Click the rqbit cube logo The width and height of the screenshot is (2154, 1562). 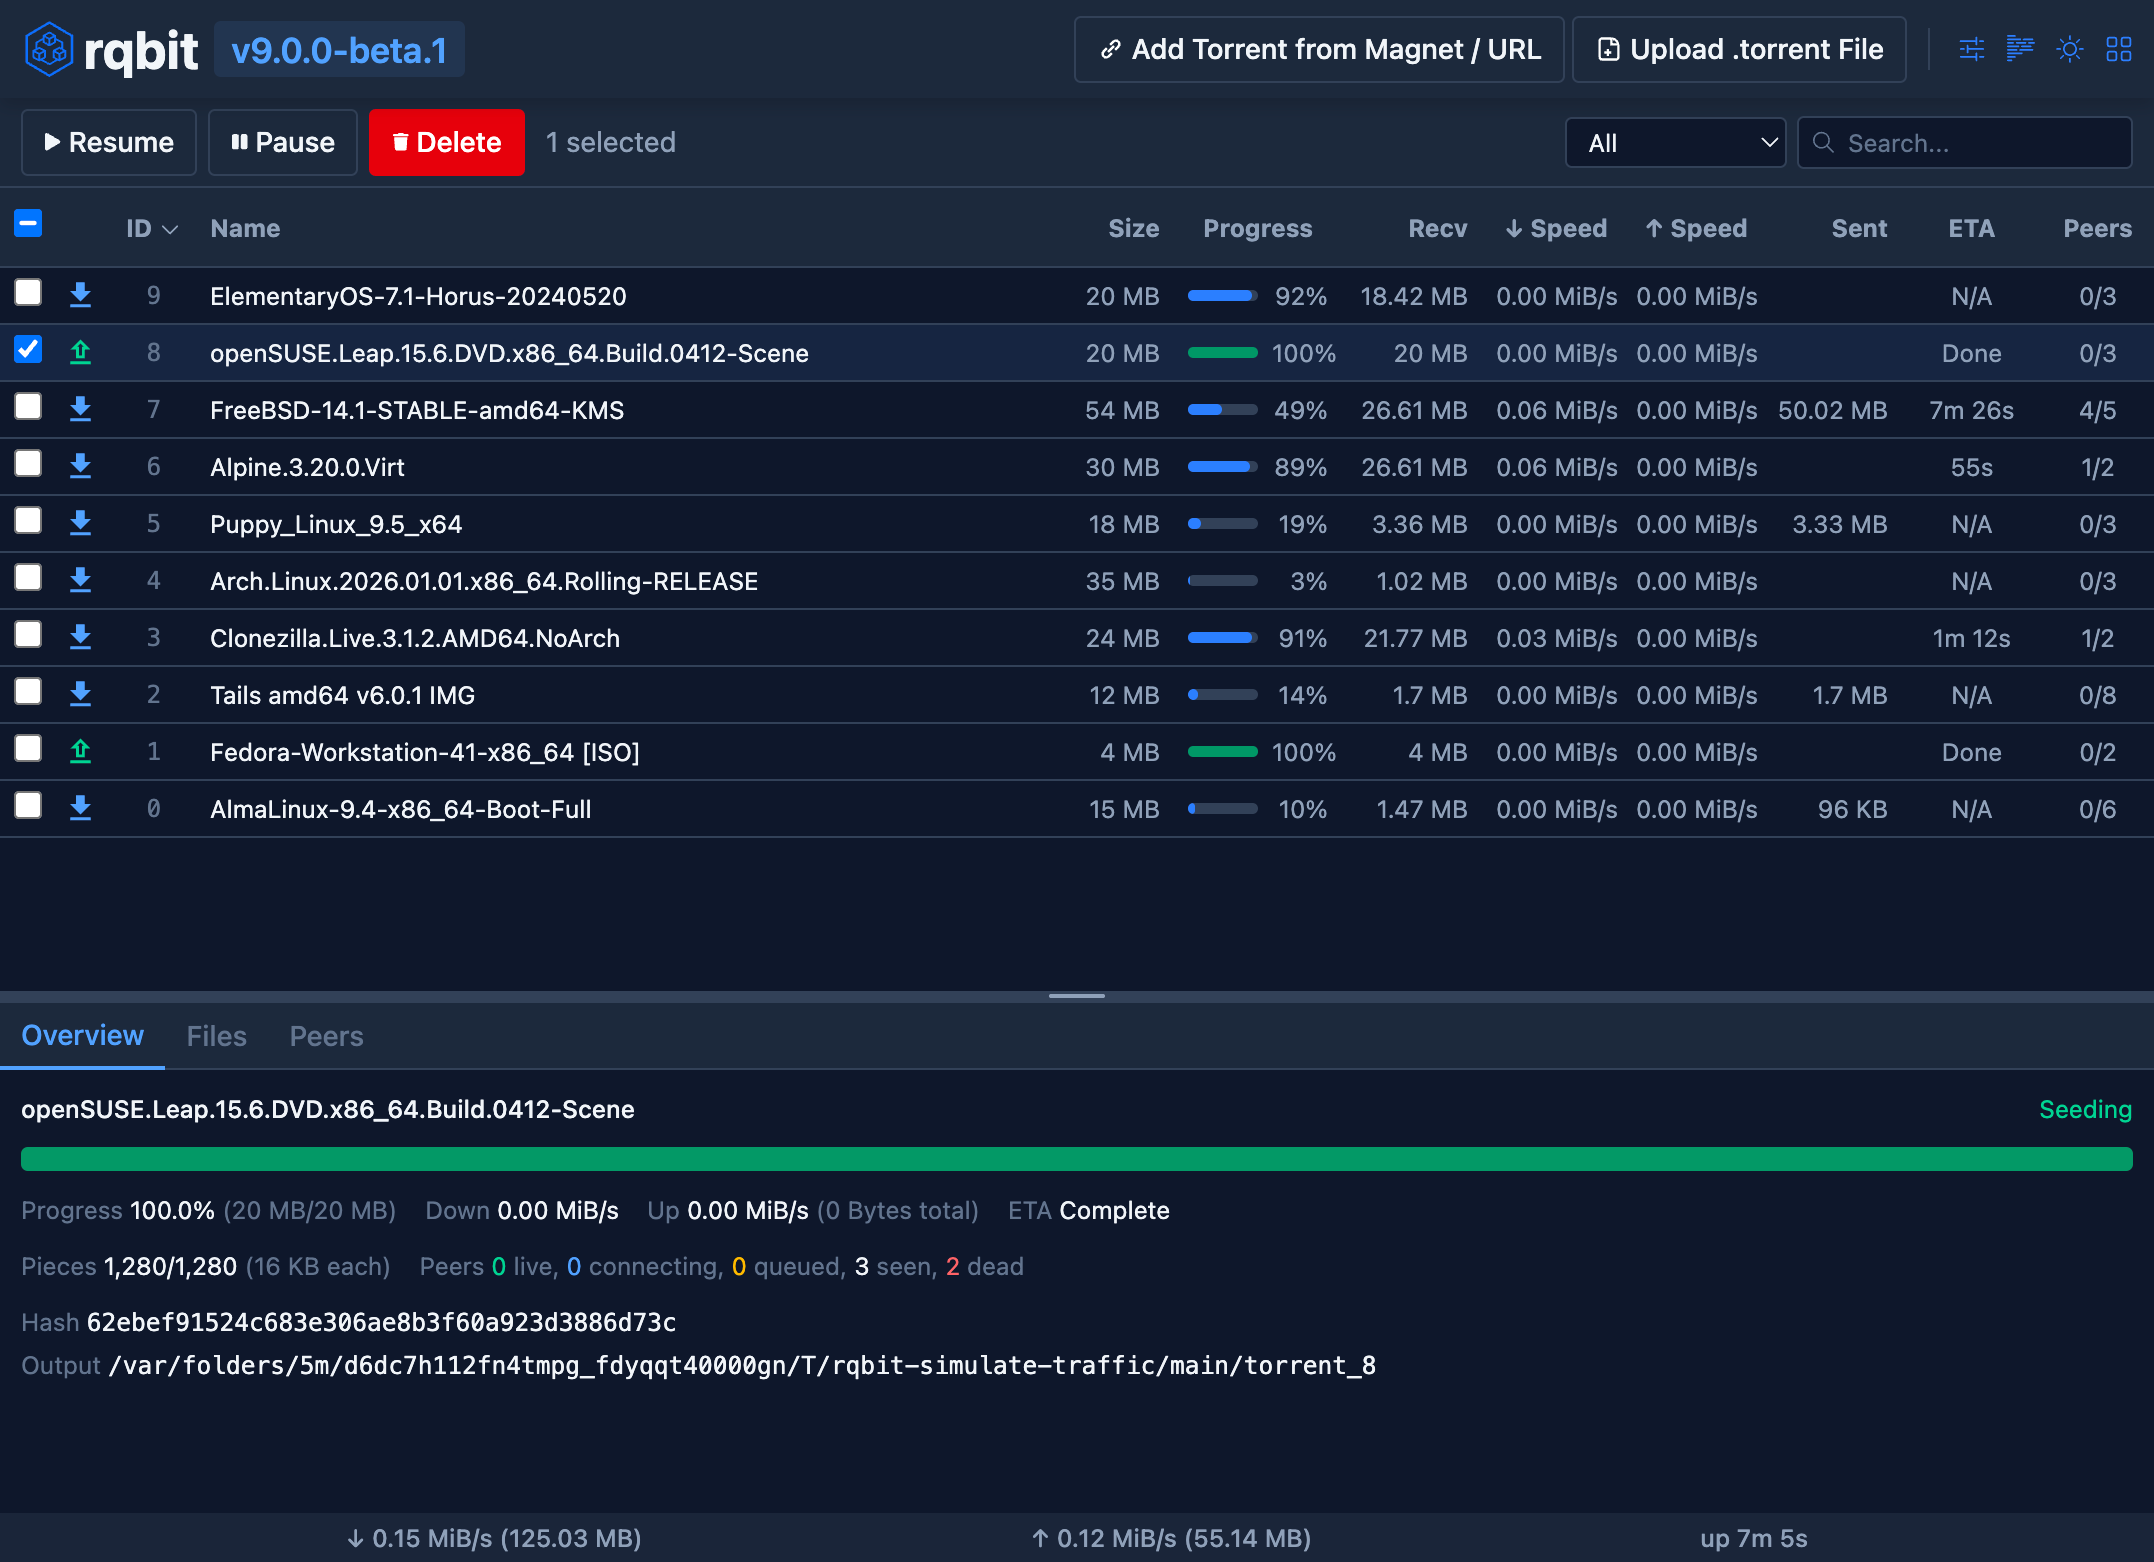tap(49, 50)
